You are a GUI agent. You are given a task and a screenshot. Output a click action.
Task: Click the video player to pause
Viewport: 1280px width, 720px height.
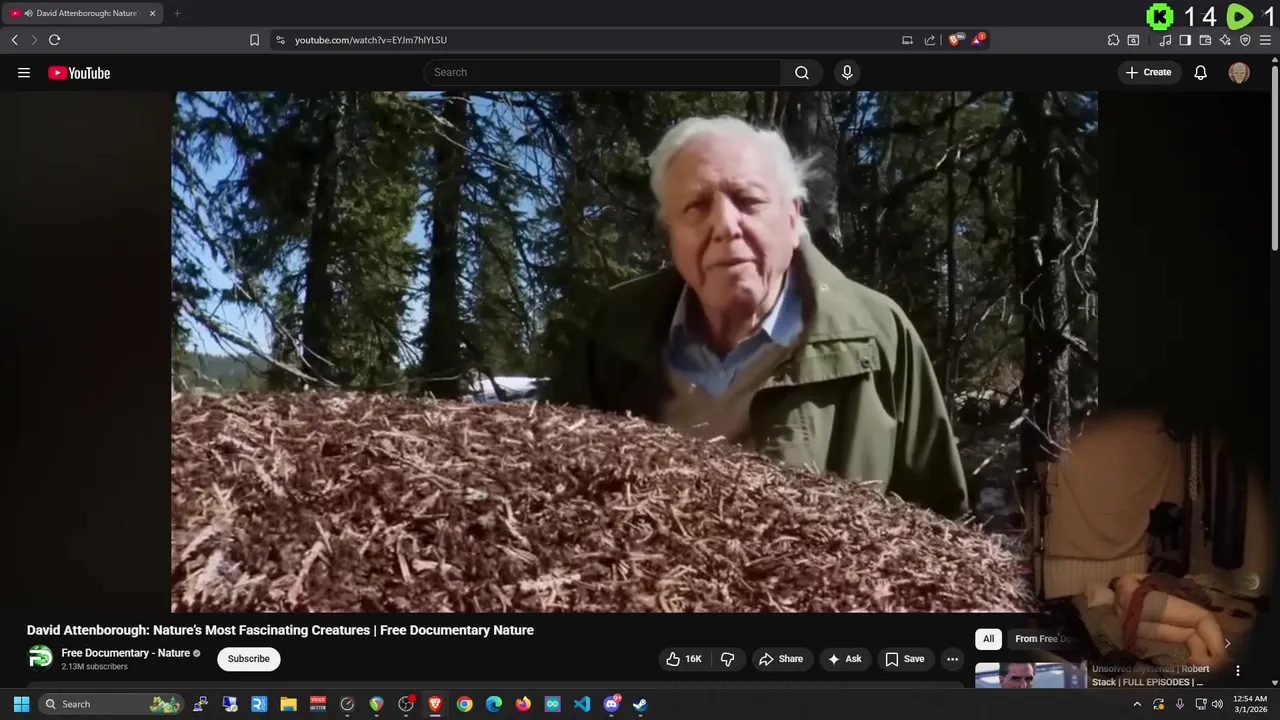(x=635, y=351)
